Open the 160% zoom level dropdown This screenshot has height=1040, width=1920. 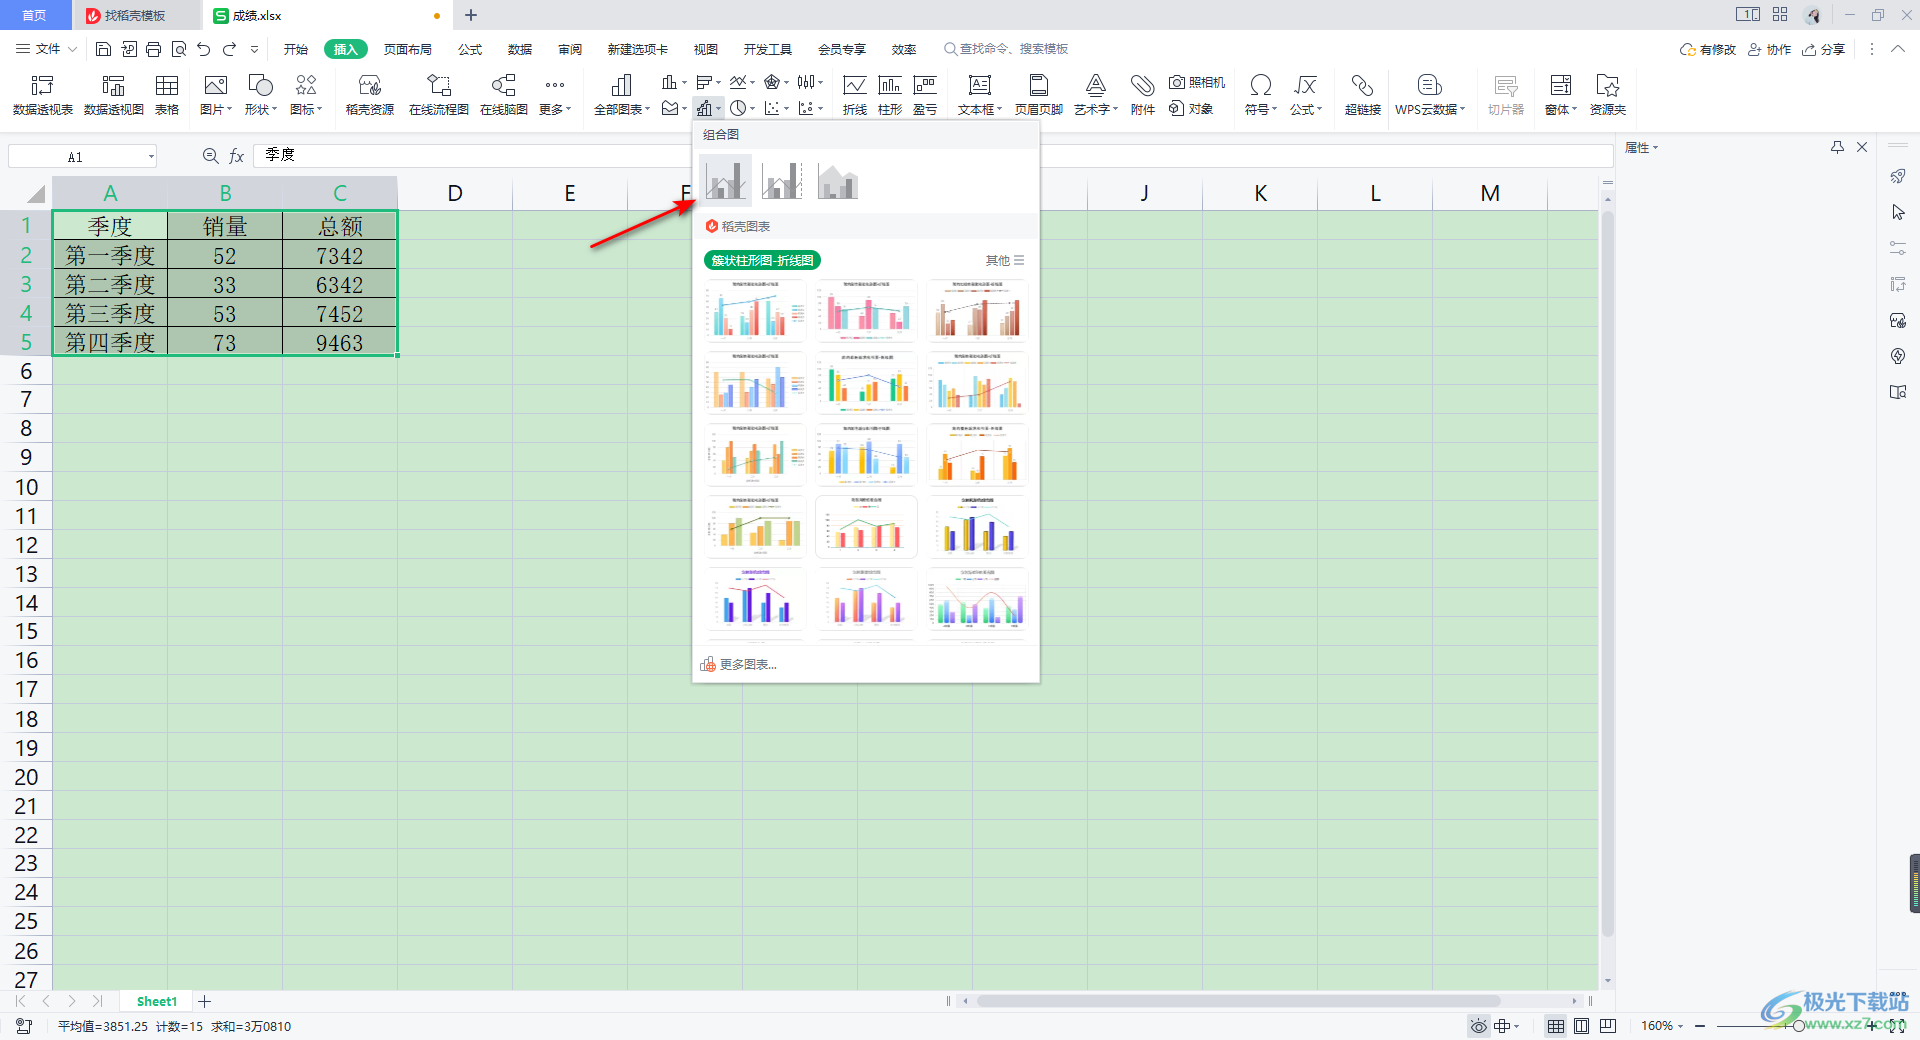pos(1662,1026)
